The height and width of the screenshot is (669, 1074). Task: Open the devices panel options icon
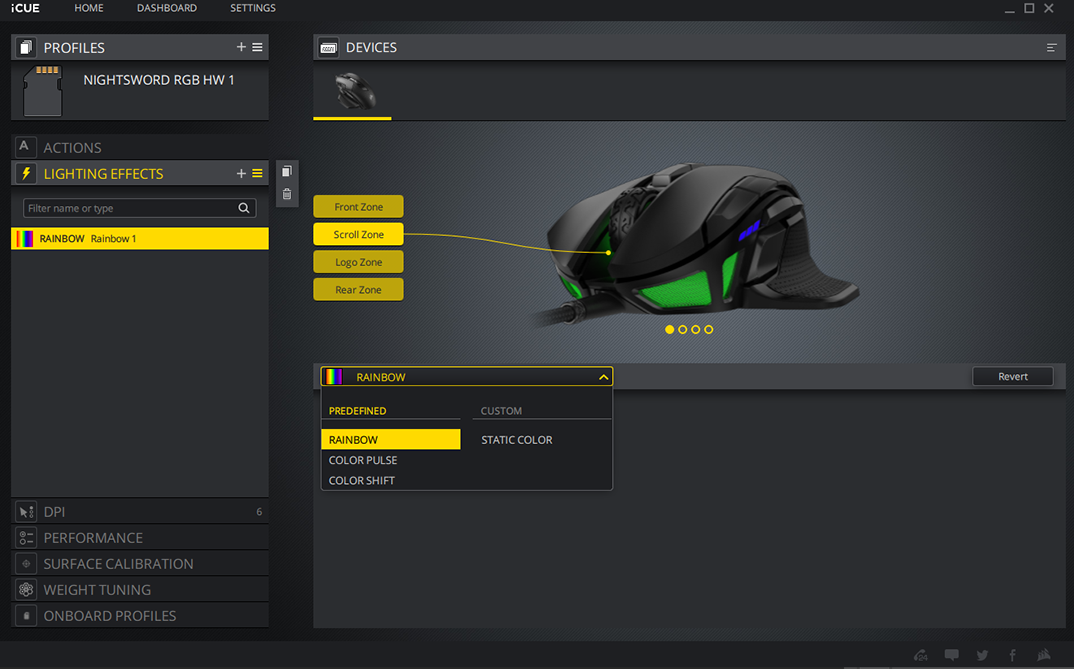coord(1051,48)
